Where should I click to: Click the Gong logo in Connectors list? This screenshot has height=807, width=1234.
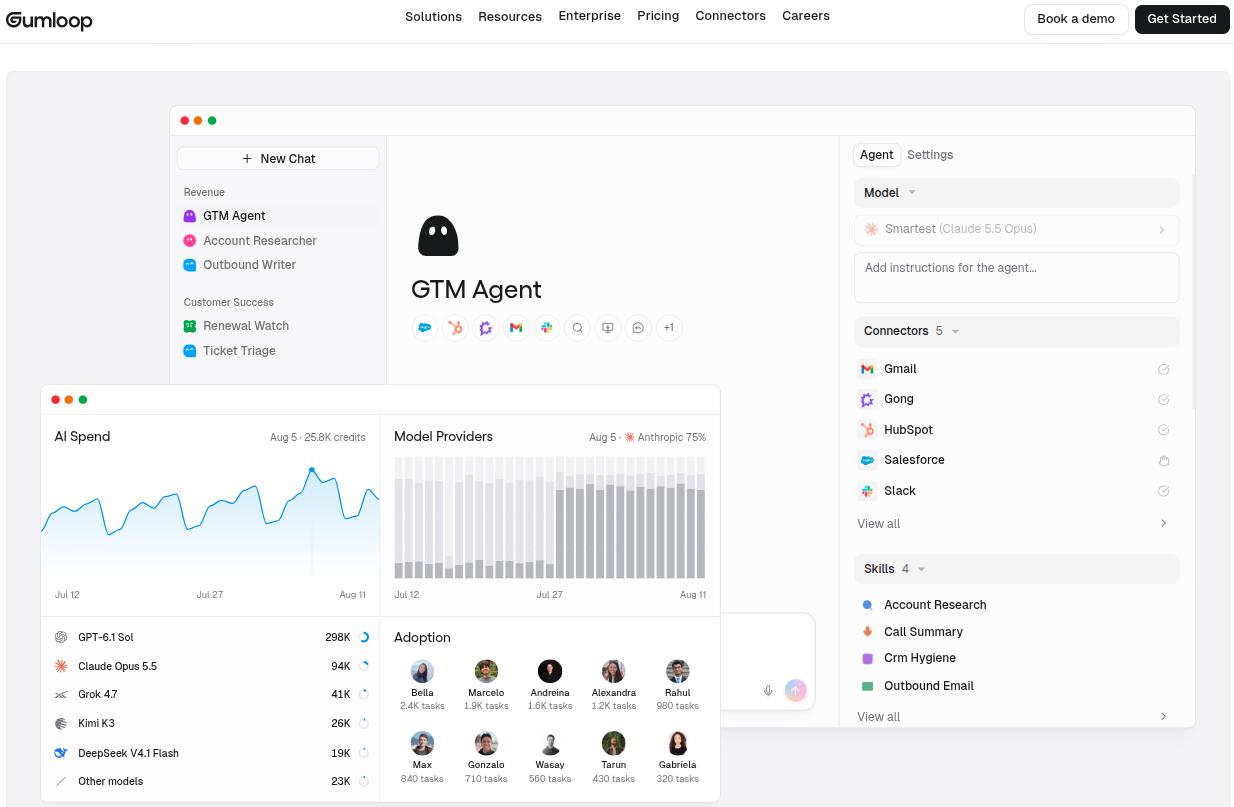[x=867, y=399]
